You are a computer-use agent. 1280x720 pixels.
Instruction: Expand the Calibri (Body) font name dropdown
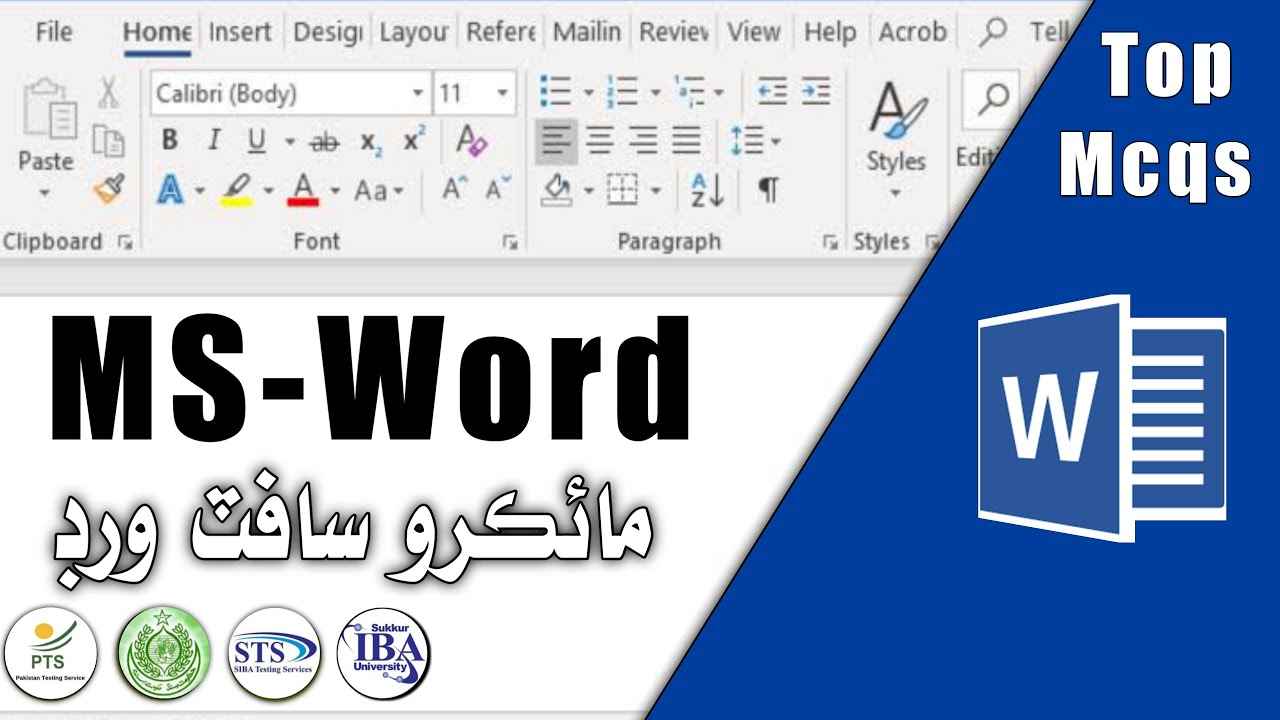418,93
